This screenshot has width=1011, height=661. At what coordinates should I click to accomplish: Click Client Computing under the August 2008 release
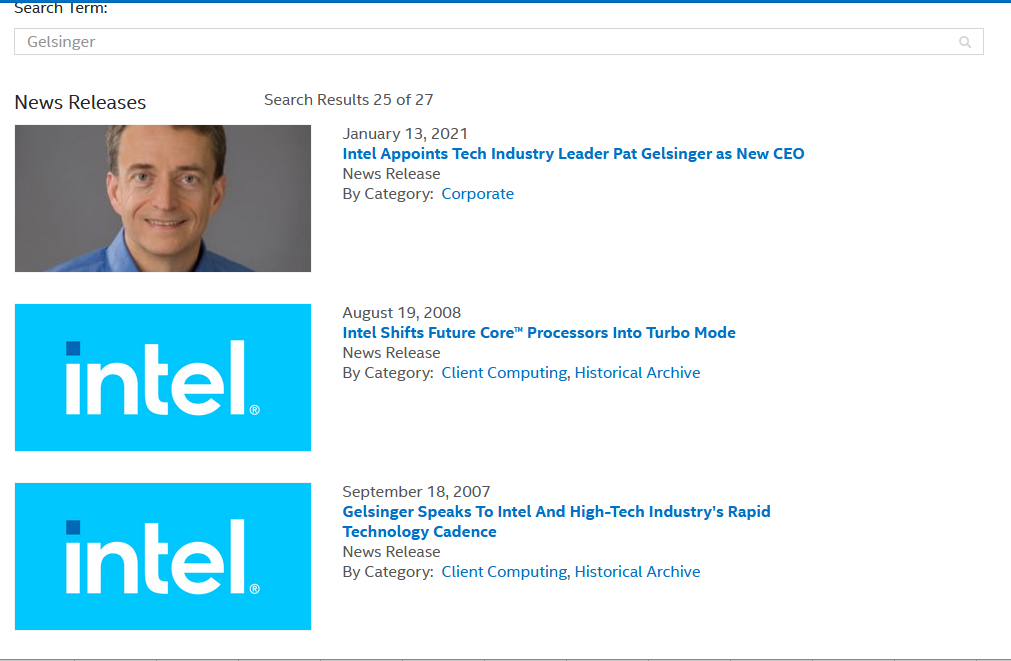tap(504, 373)
